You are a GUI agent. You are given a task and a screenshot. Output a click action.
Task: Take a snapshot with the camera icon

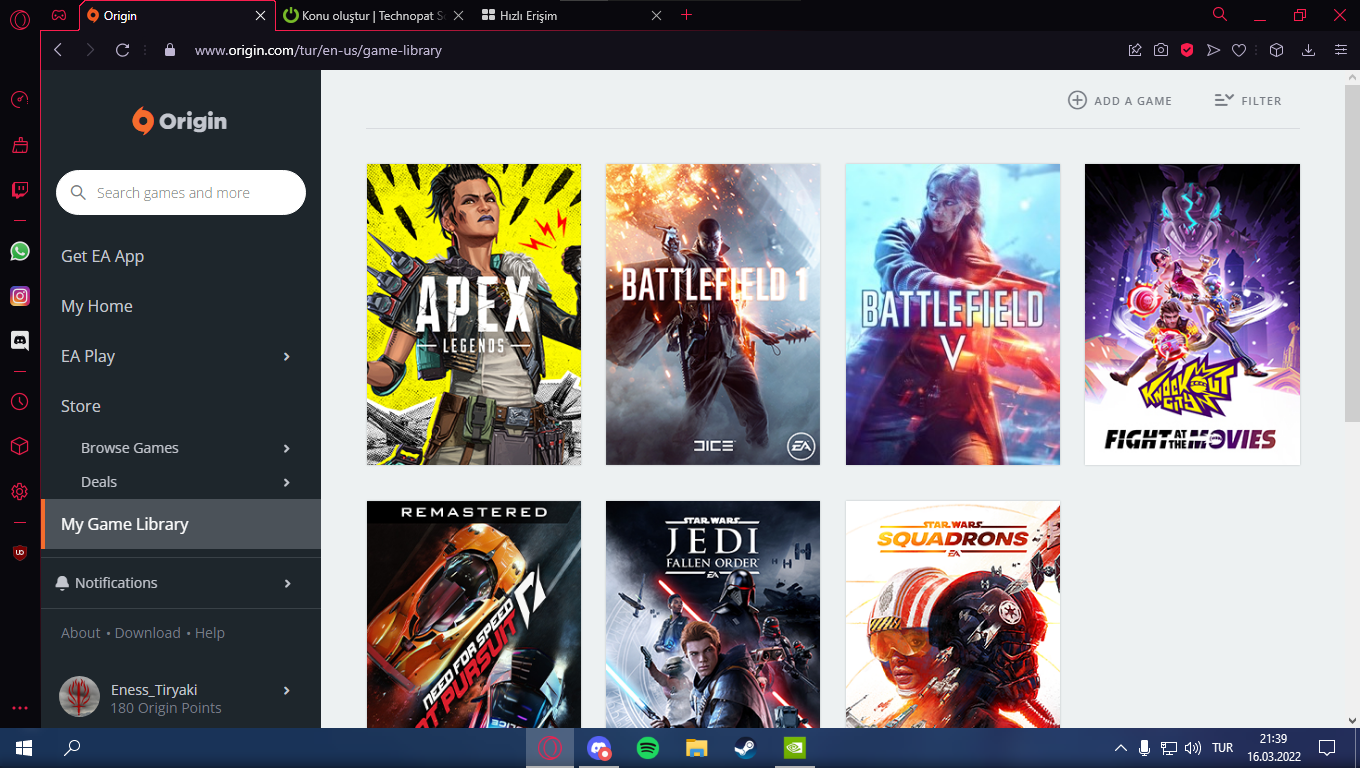(1161, 50)
